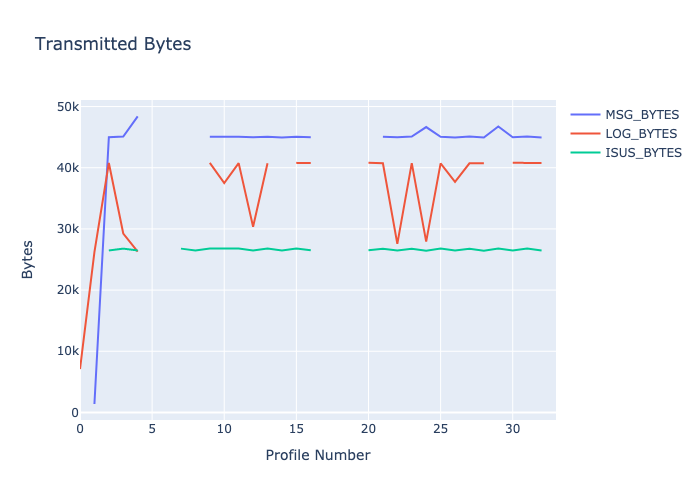The height and width of the screenshot is (500, 700).
Task: Click the x-axis tick label 5
Action: [152, 429]
